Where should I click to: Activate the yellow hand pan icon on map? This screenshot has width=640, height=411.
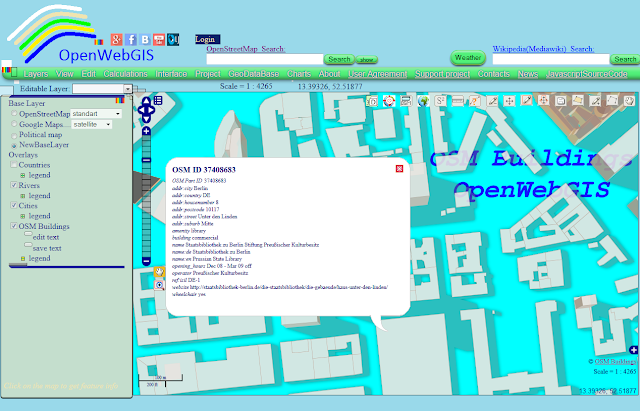click(x=159, y=272)
